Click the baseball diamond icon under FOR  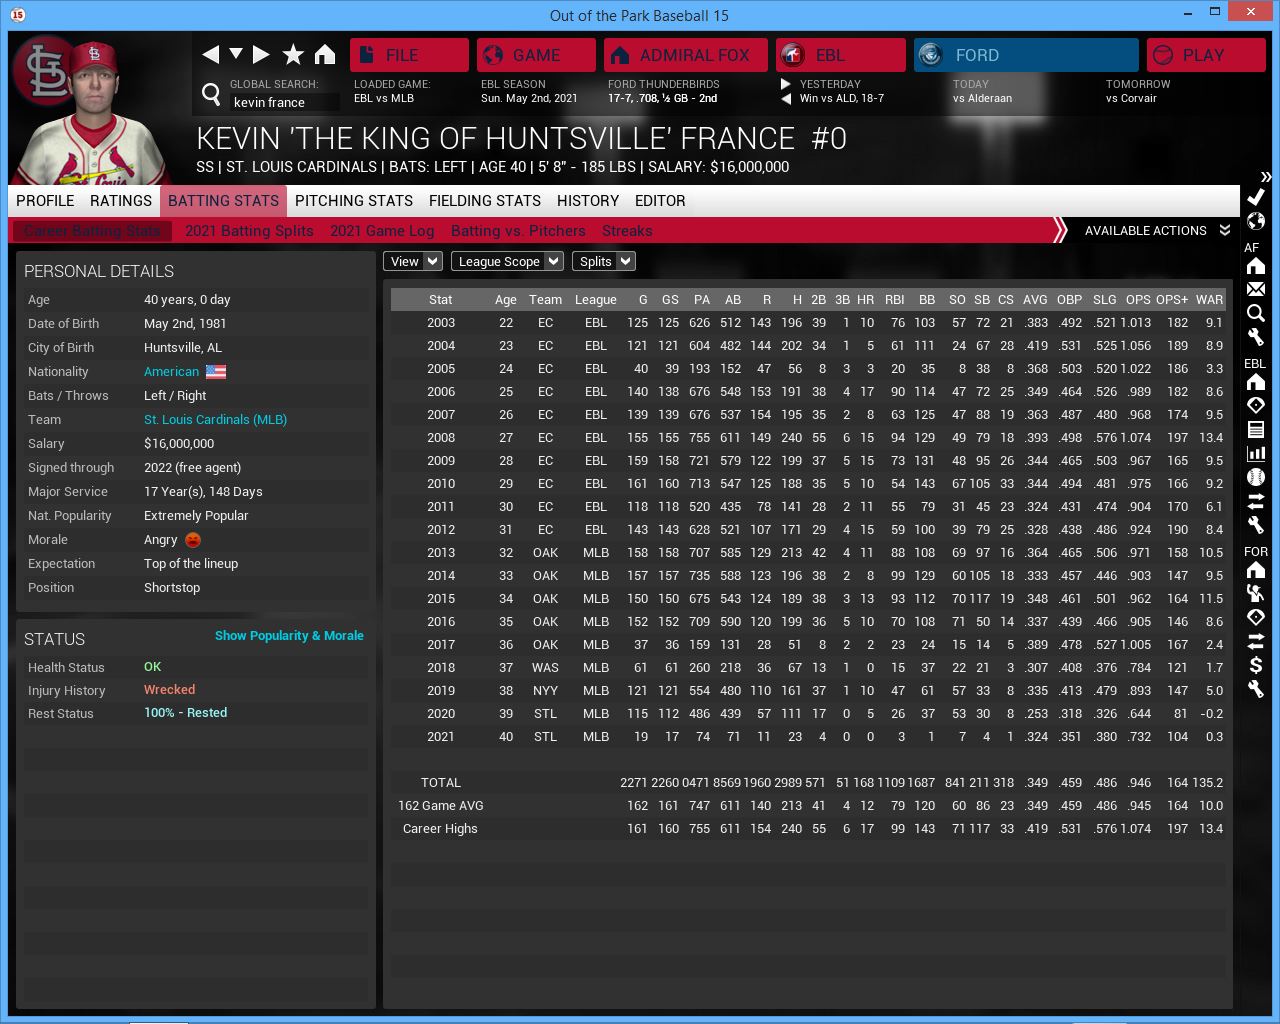point(1256,617)
